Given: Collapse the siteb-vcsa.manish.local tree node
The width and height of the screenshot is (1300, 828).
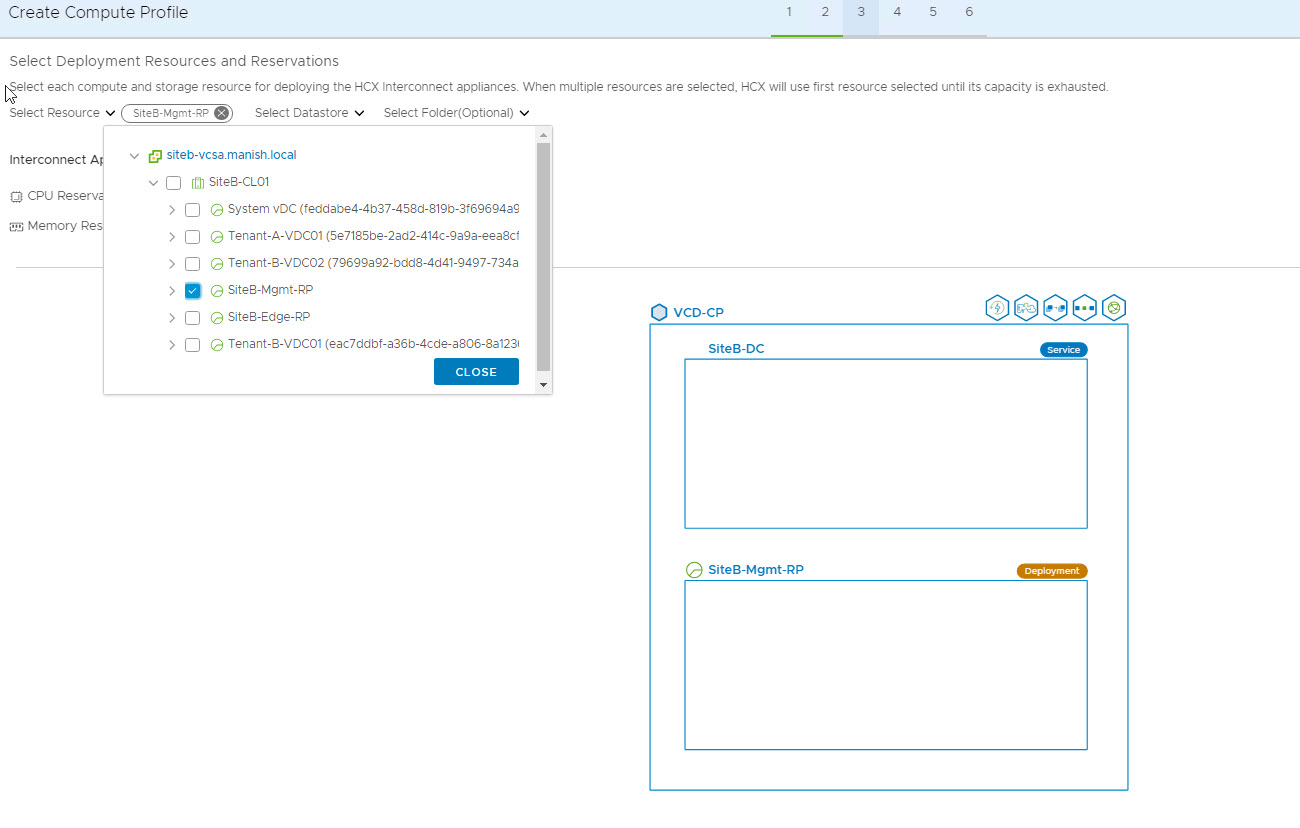Looking at the screenshot, I should coord(135,156).
